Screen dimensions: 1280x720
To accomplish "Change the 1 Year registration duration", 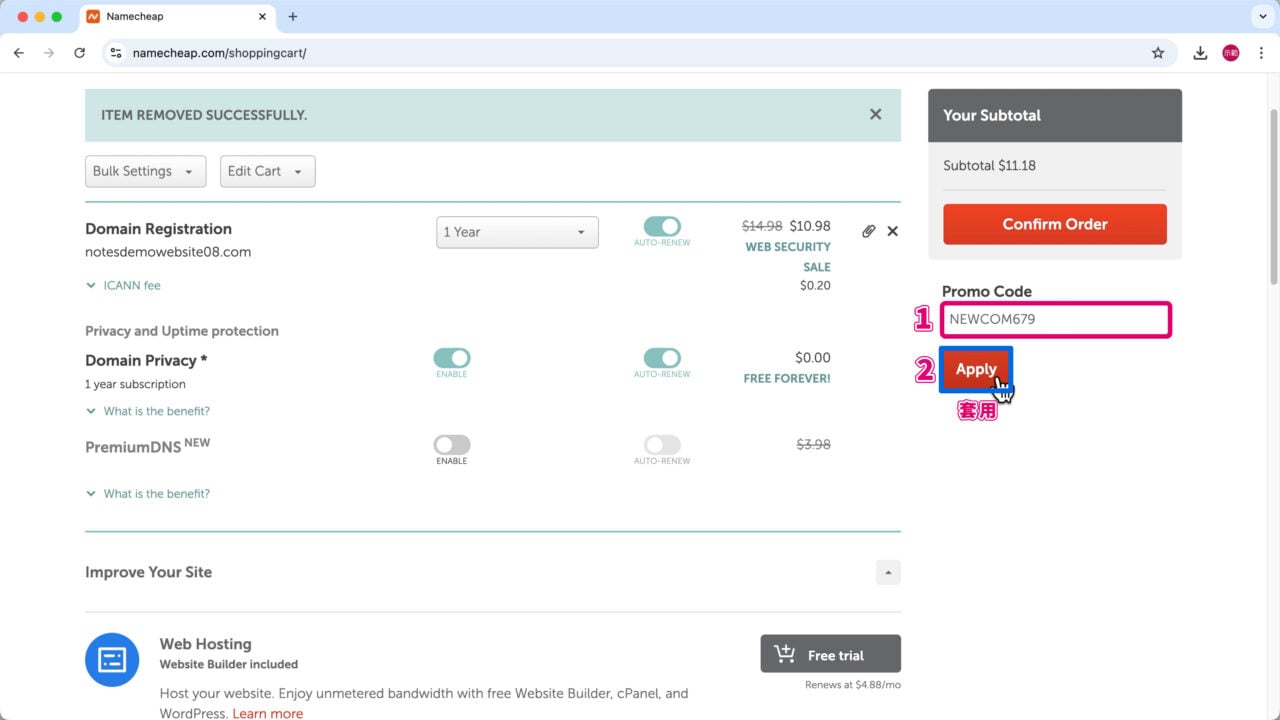I will point(517,232).
